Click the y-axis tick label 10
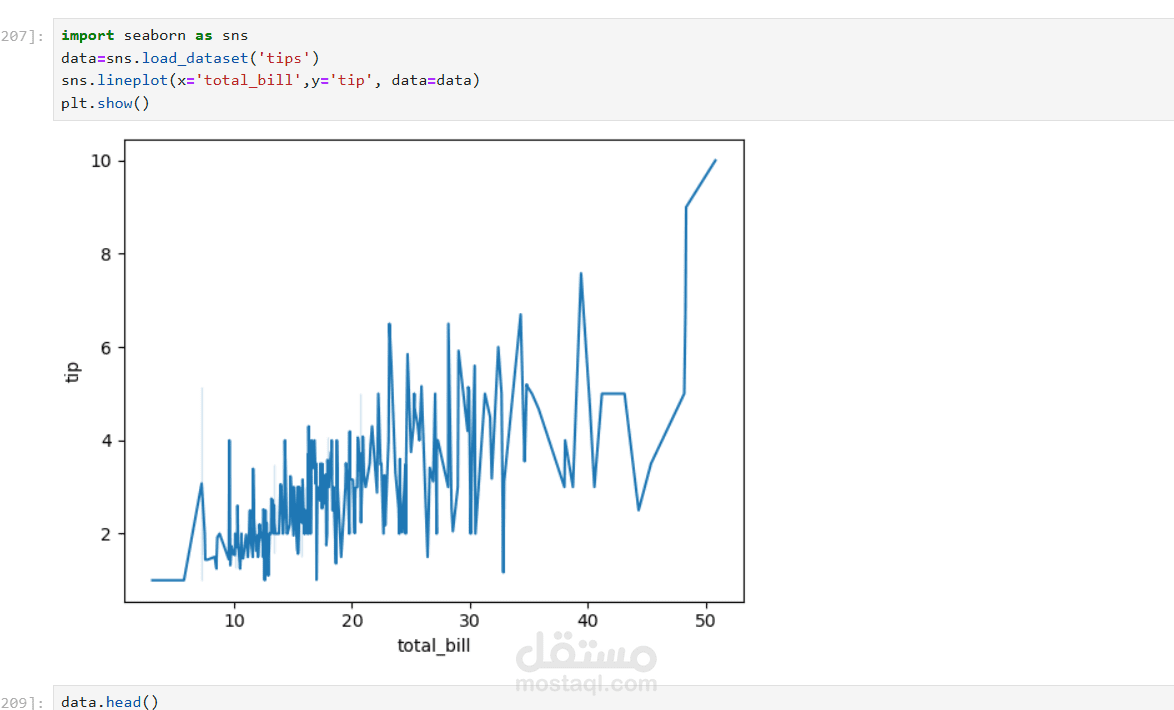 (101, 161)
